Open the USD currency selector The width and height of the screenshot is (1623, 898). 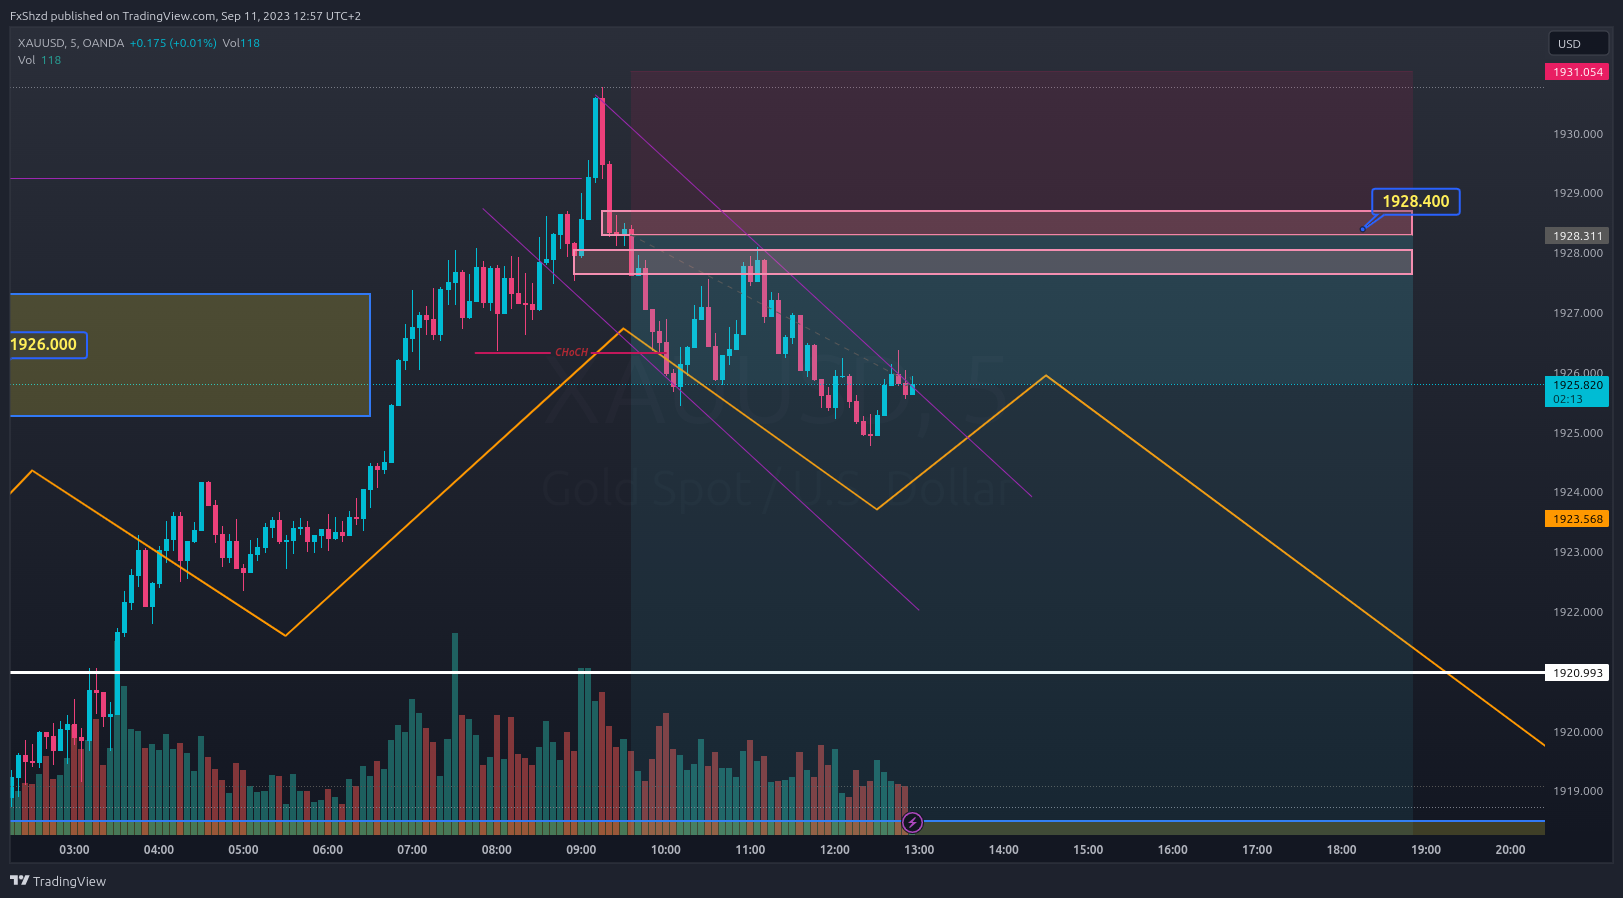coord(1578,44)
